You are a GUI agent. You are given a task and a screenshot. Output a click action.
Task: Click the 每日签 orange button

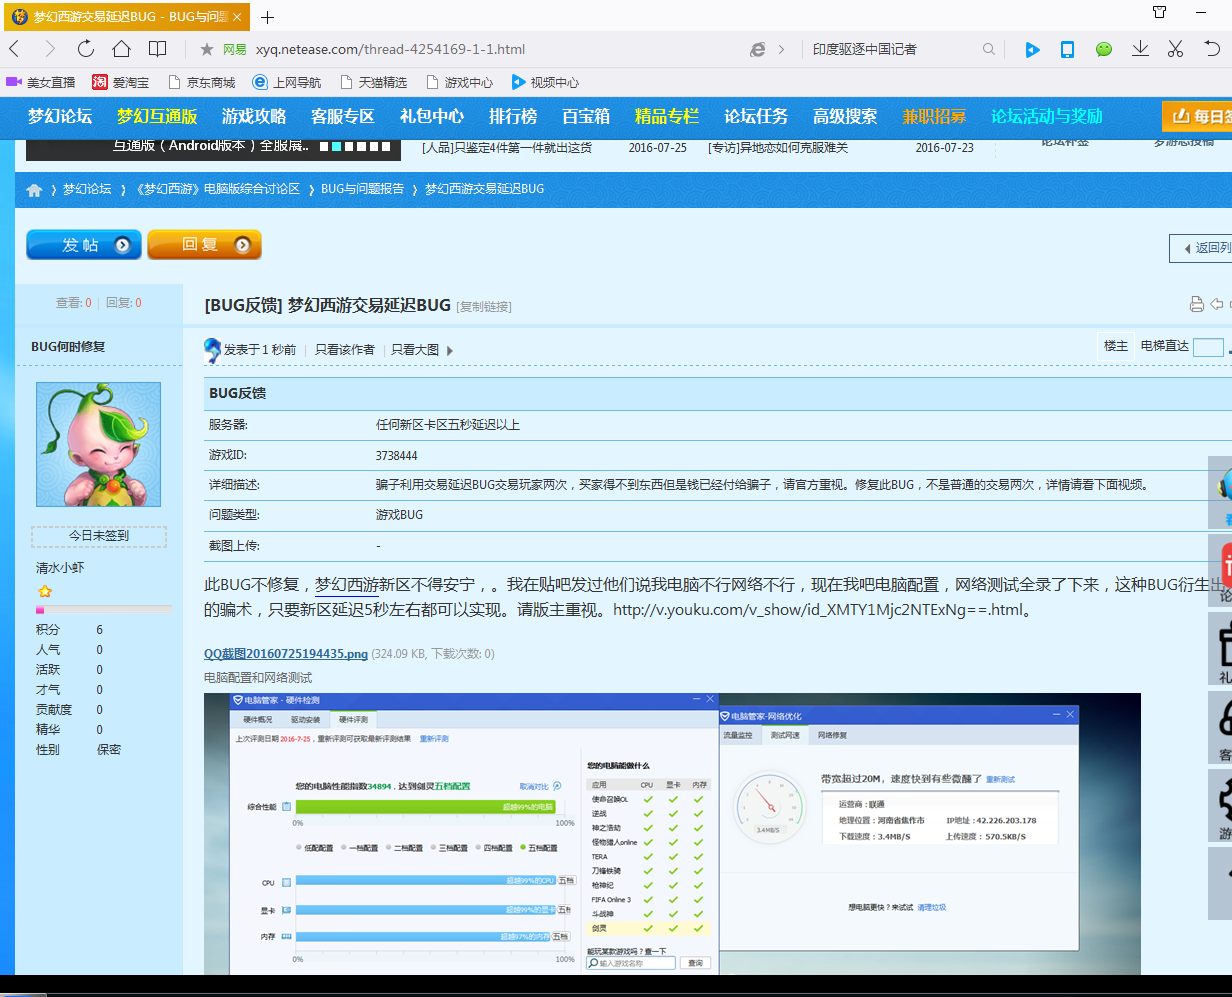click(x=1197, y=116)
